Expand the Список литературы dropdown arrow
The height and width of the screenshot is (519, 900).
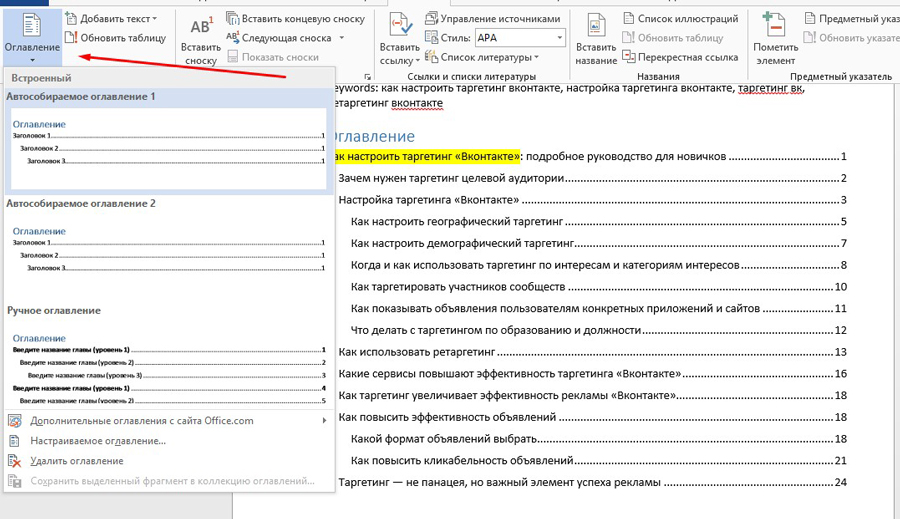pos(537,57)
